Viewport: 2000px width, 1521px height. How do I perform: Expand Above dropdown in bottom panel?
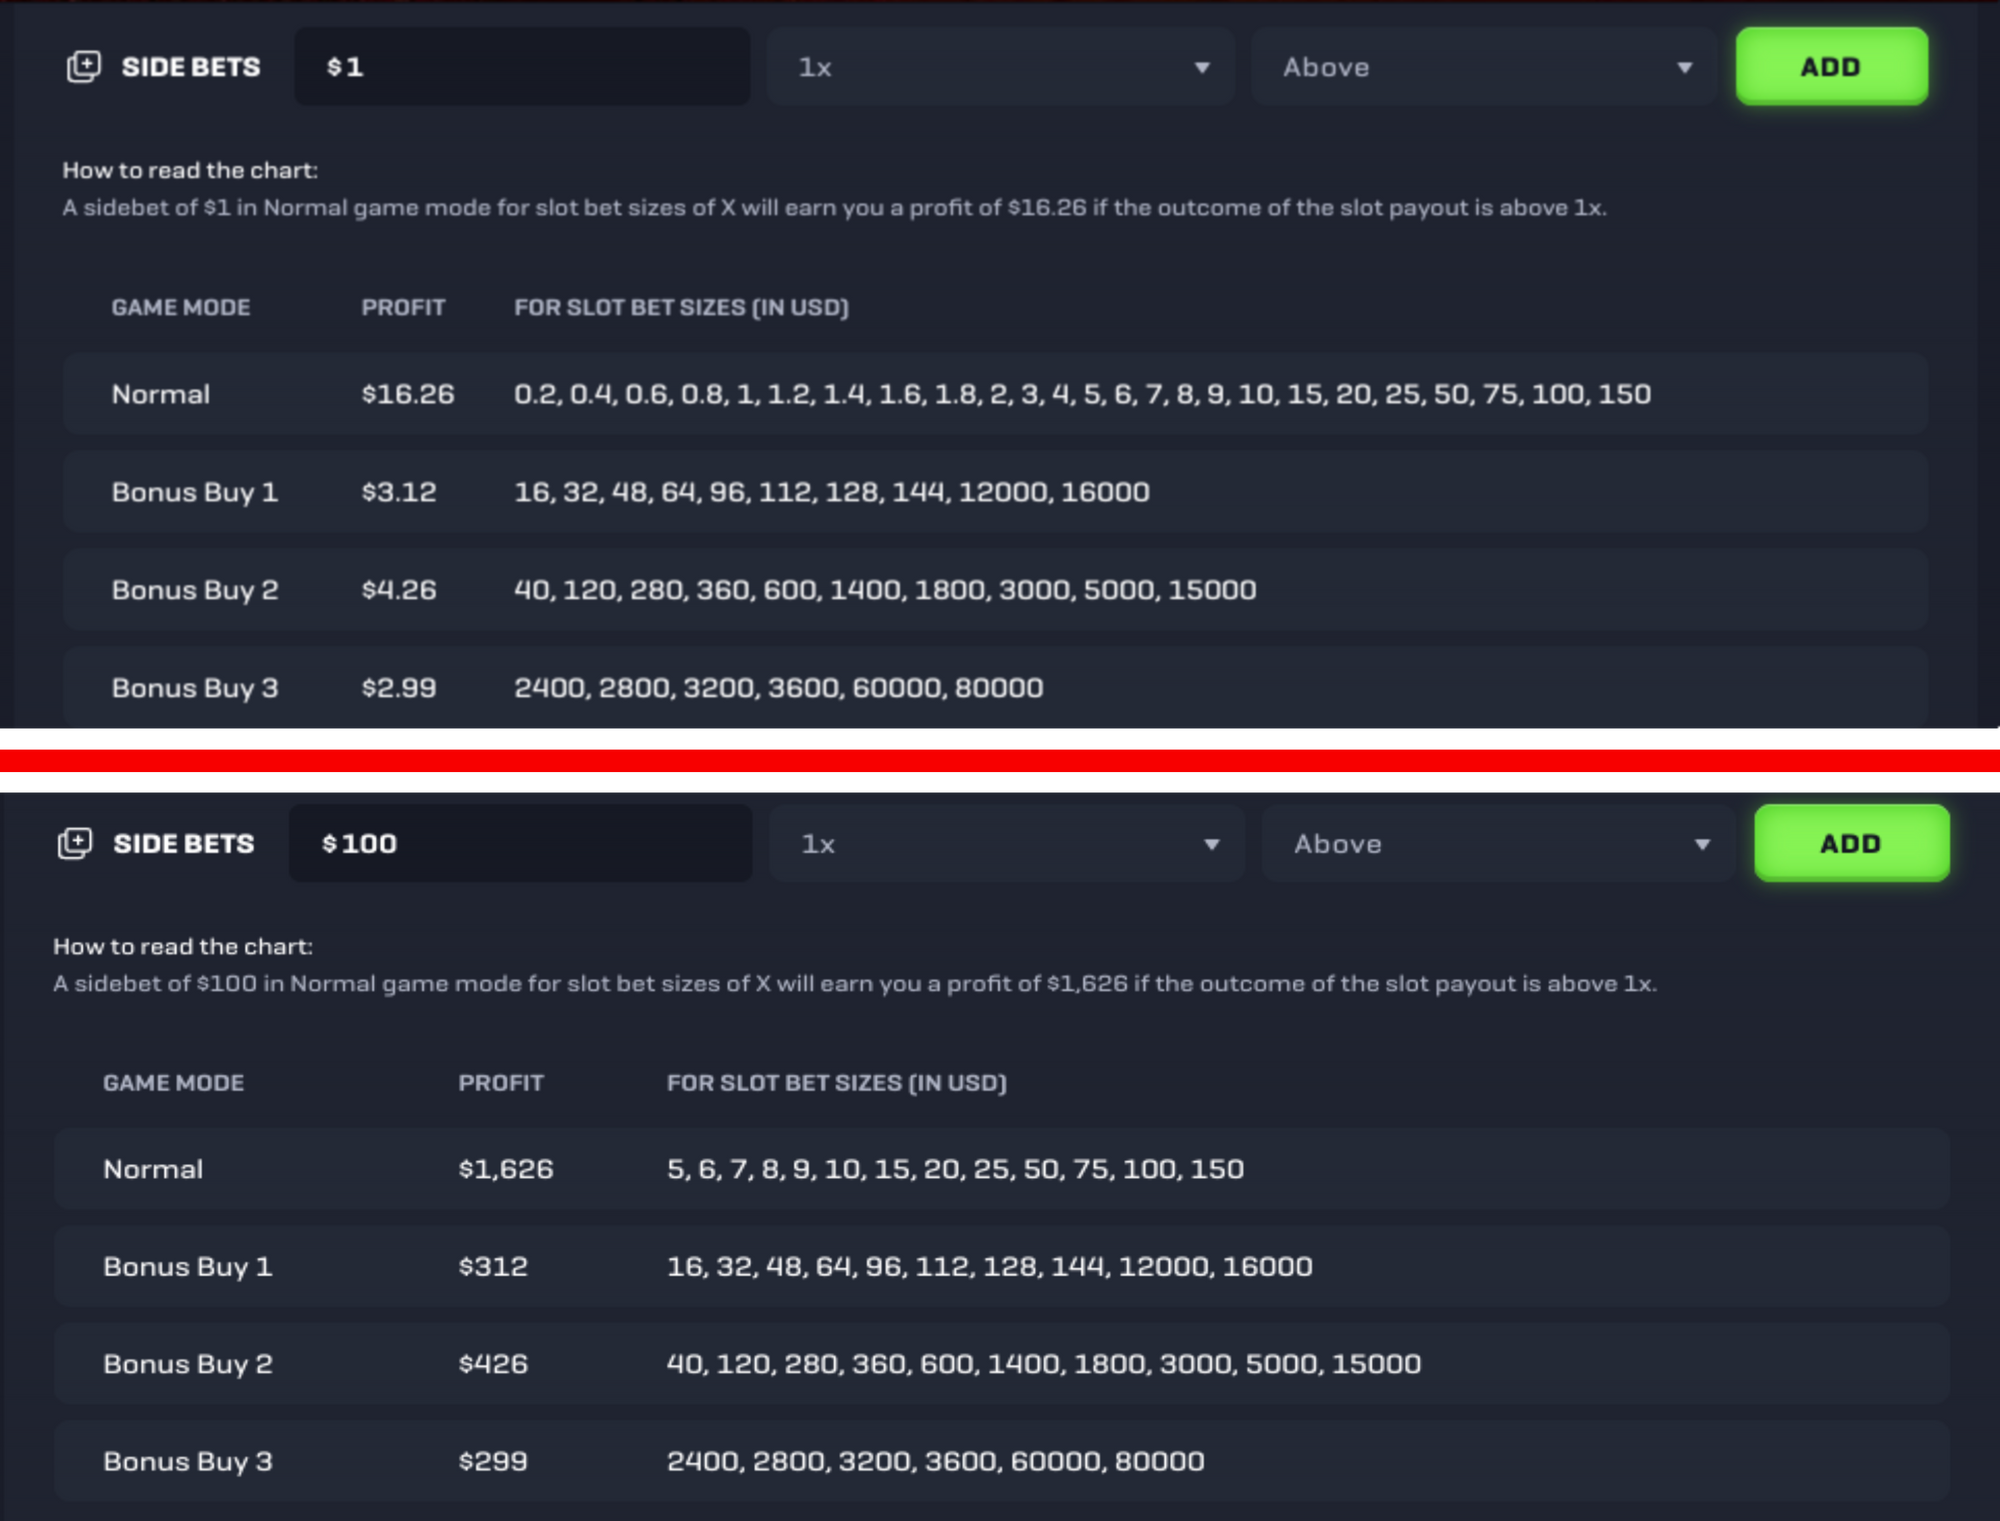click(1498, 843)
